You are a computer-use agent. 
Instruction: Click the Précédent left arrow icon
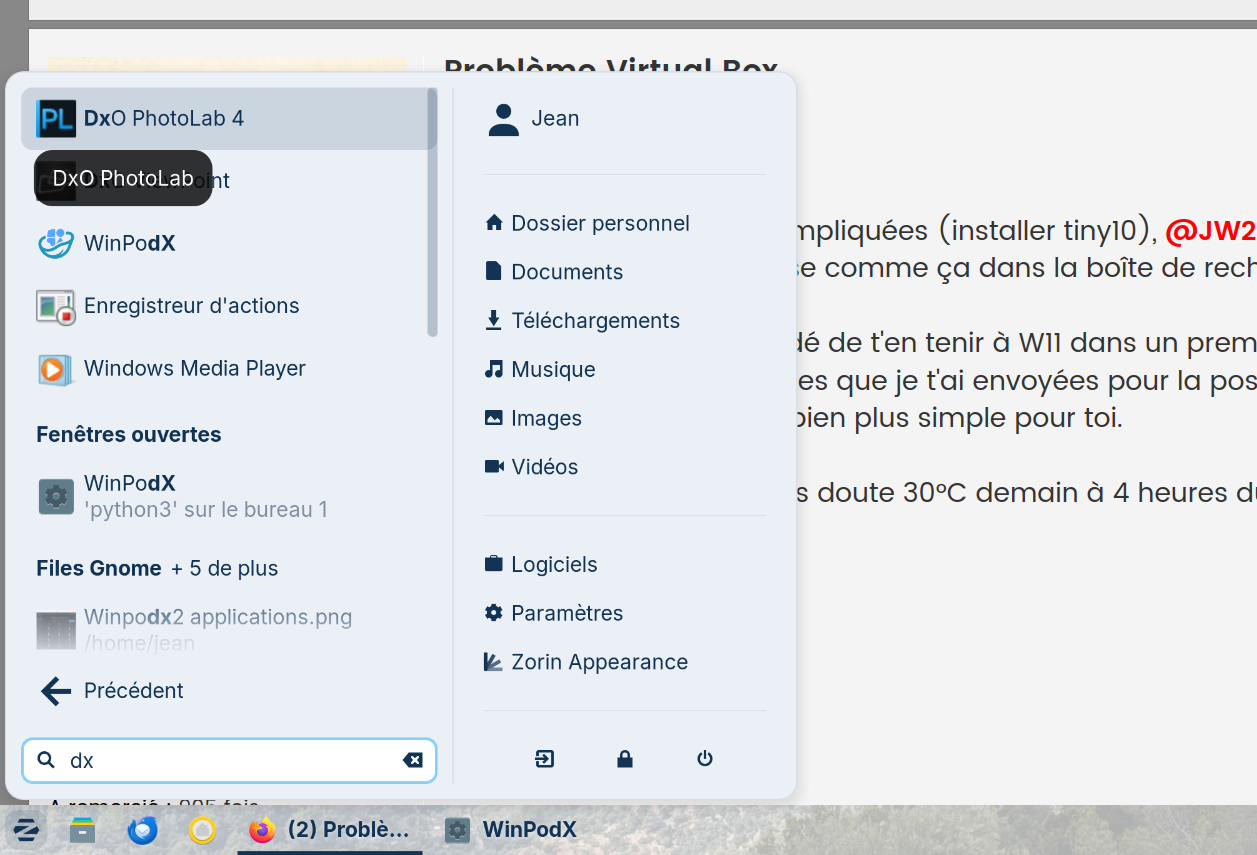tap(56, 691)
